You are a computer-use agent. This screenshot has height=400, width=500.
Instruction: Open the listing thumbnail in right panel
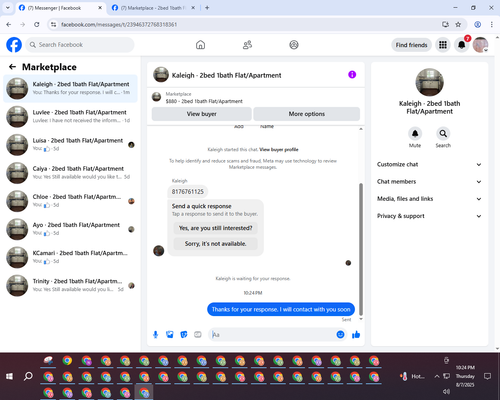pos(429,82)
